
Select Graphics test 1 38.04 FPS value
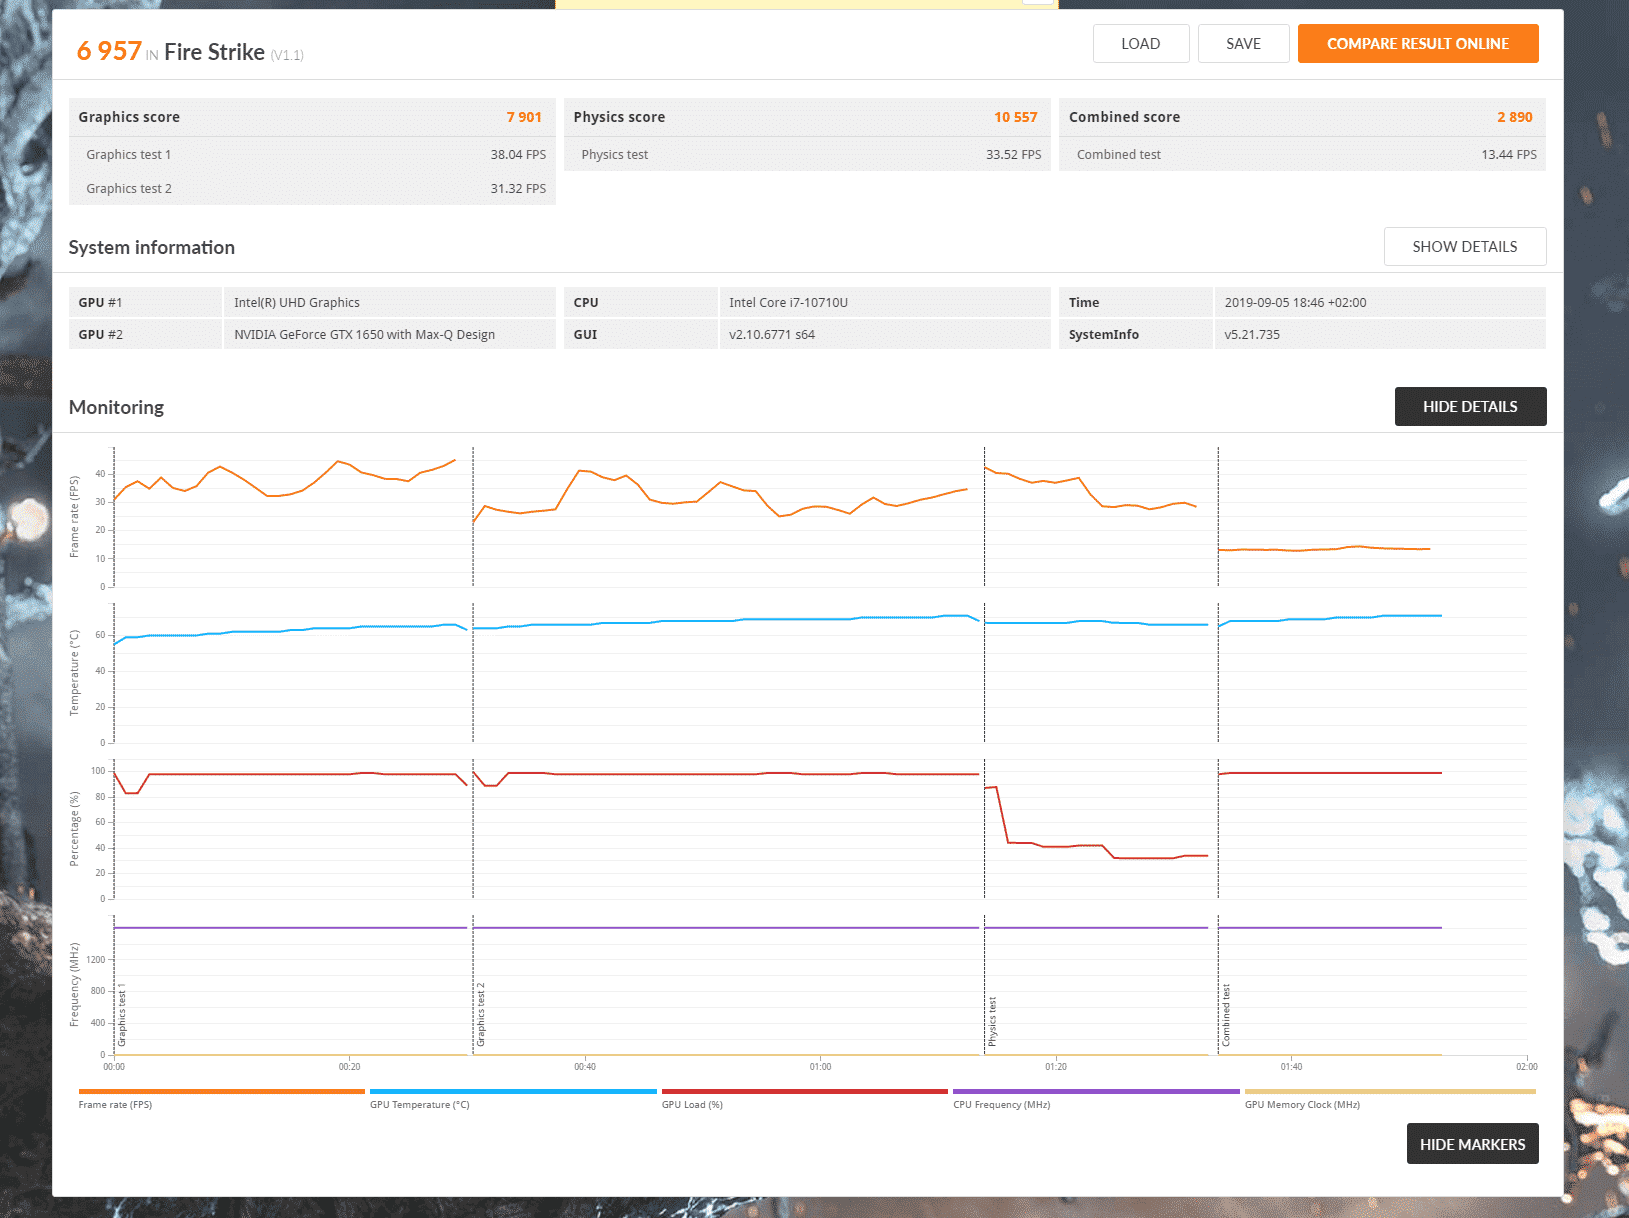pyautogui.click(x=518, y=155)
